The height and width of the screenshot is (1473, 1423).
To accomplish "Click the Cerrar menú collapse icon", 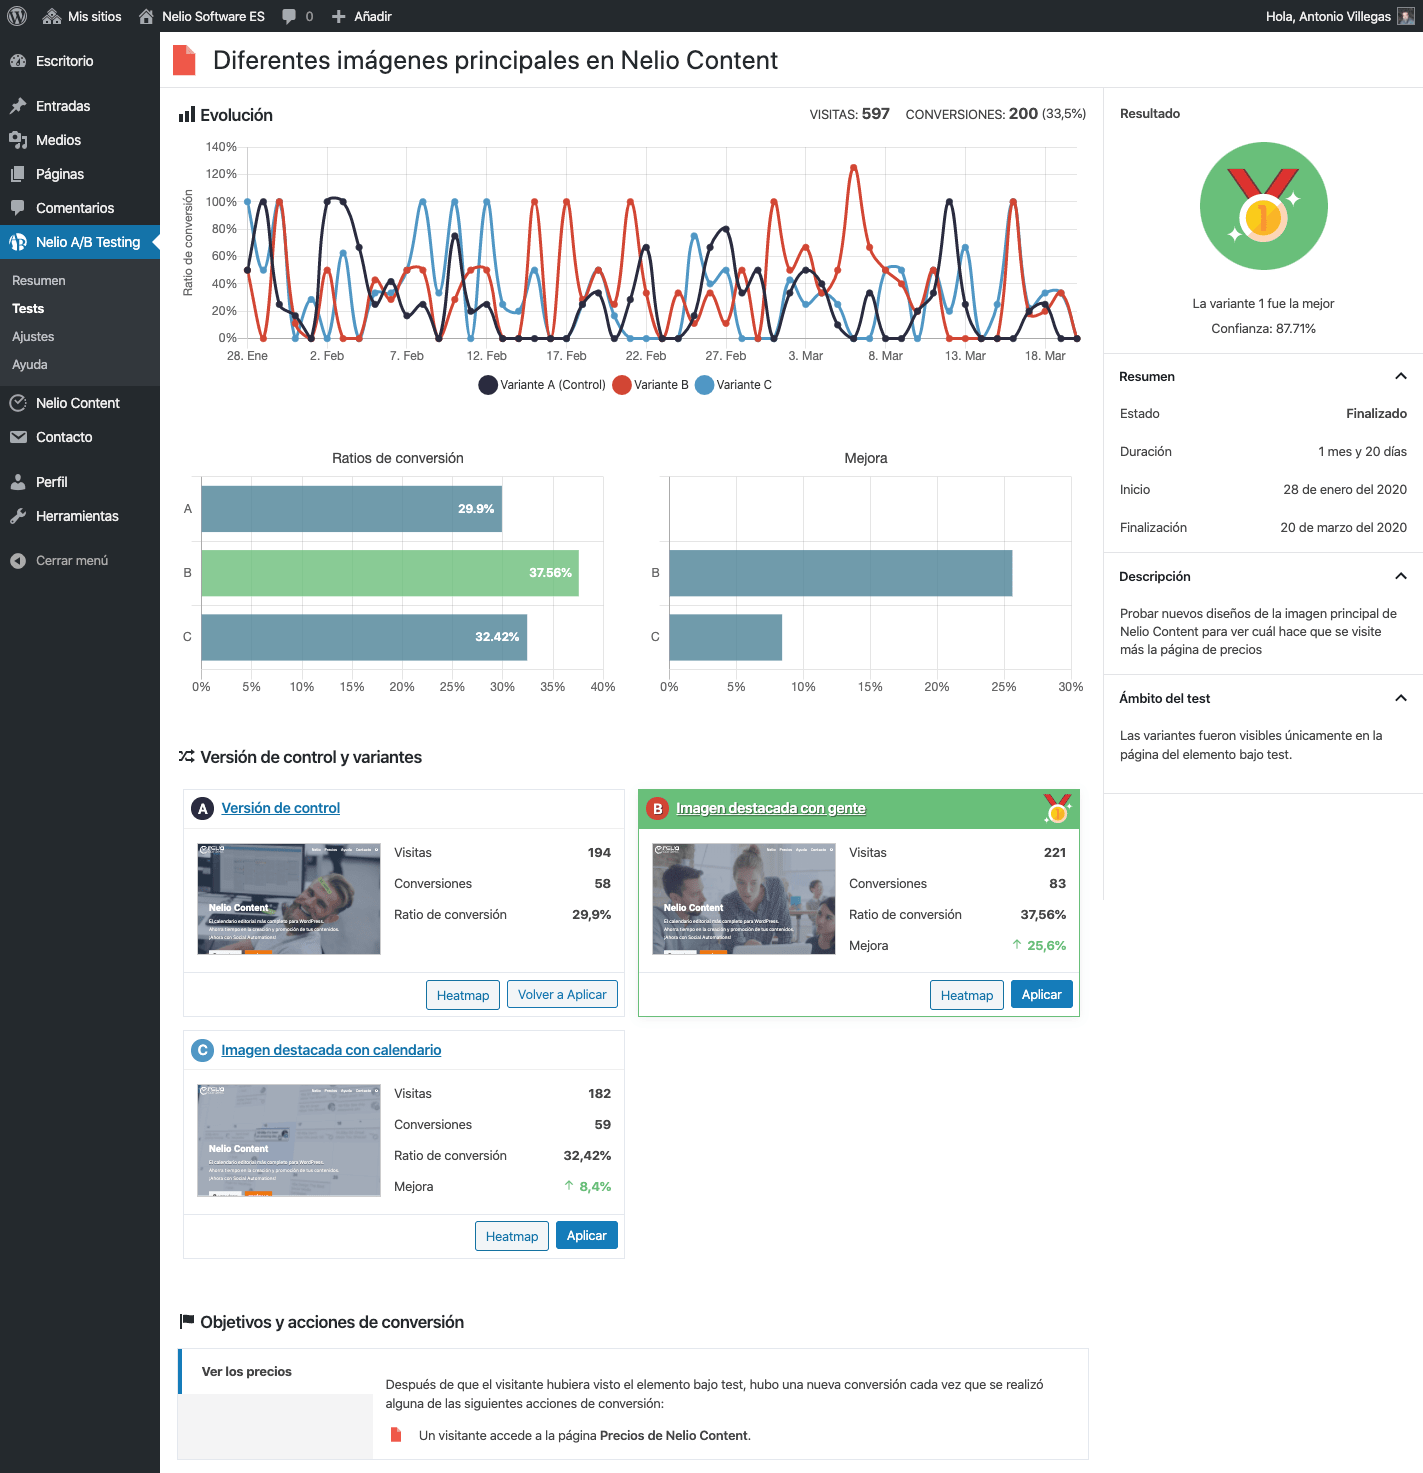I will (18, 561).
